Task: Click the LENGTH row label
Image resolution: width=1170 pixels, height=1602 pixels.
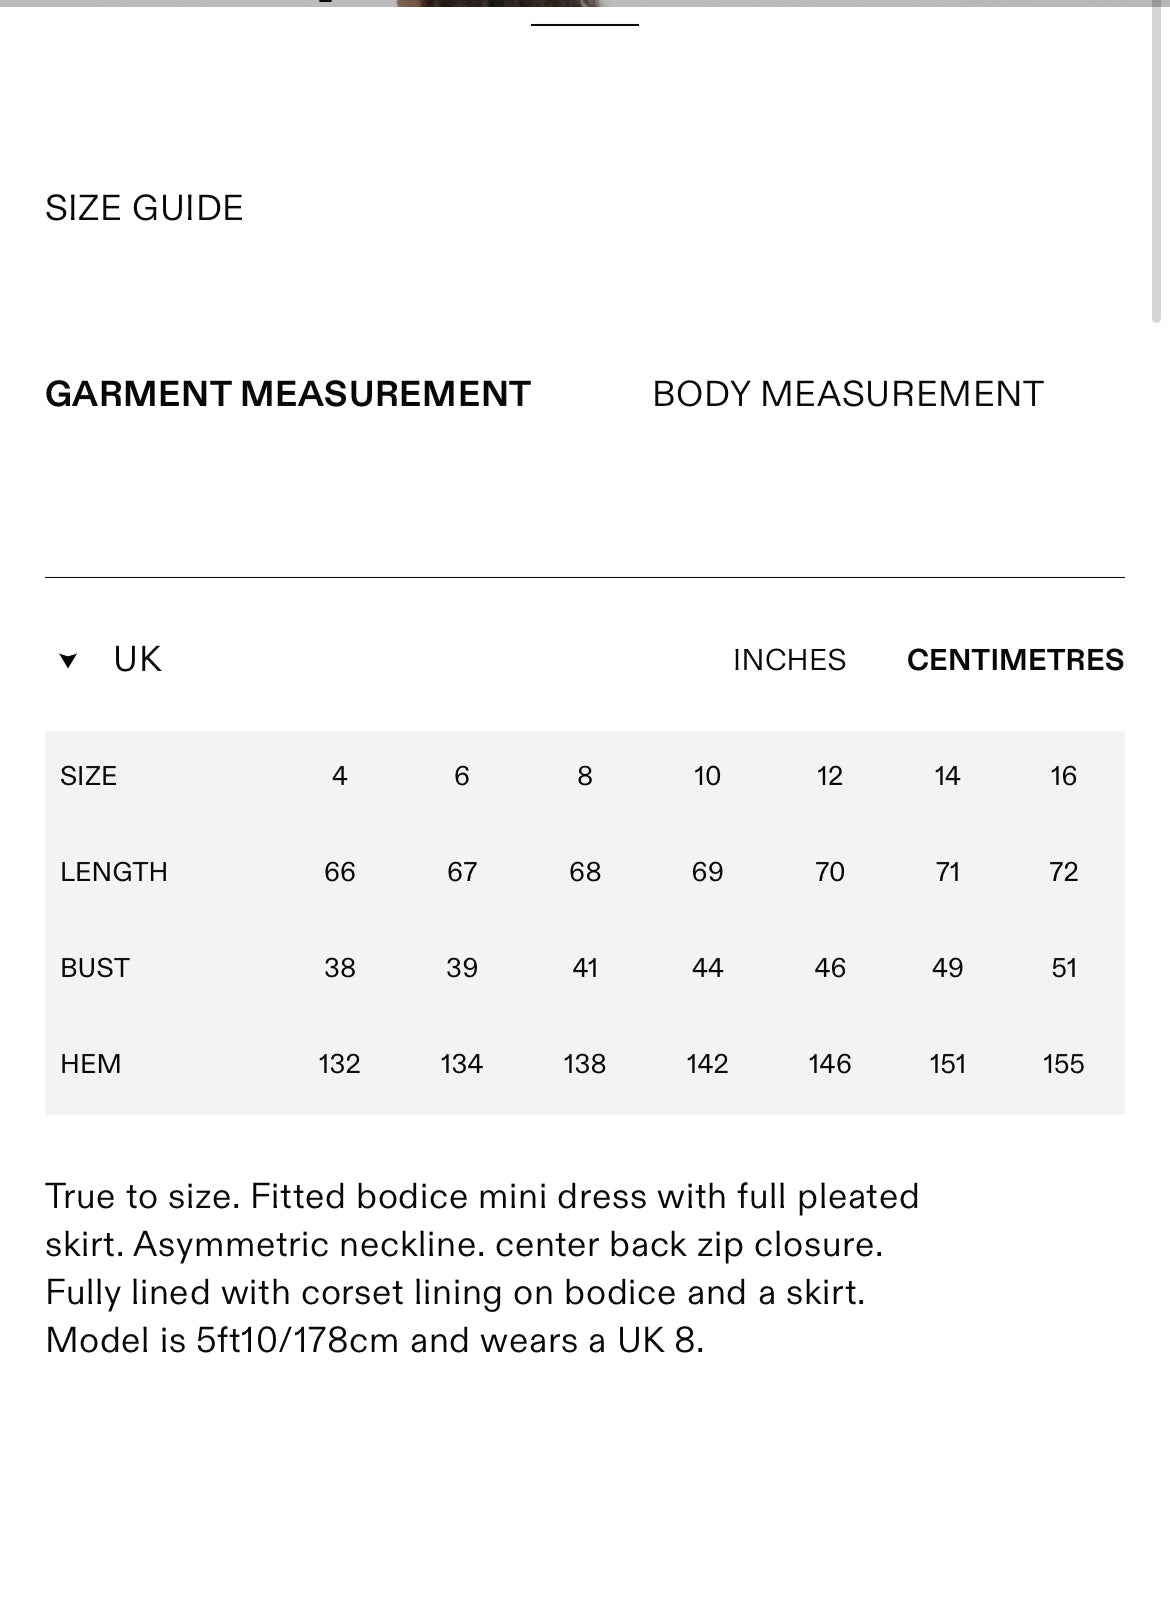Action: click(x=114, y=872)
